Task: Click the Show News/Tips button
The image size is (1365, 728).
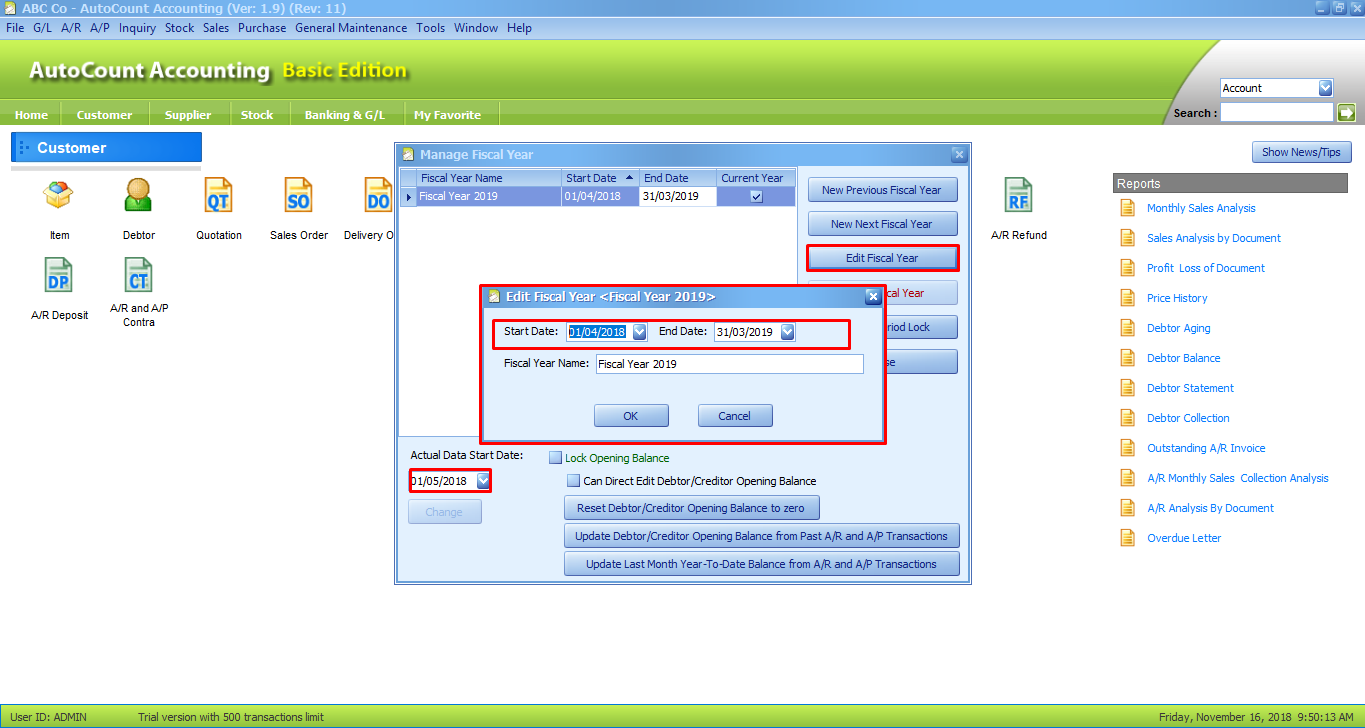Action: [1302, 152]
